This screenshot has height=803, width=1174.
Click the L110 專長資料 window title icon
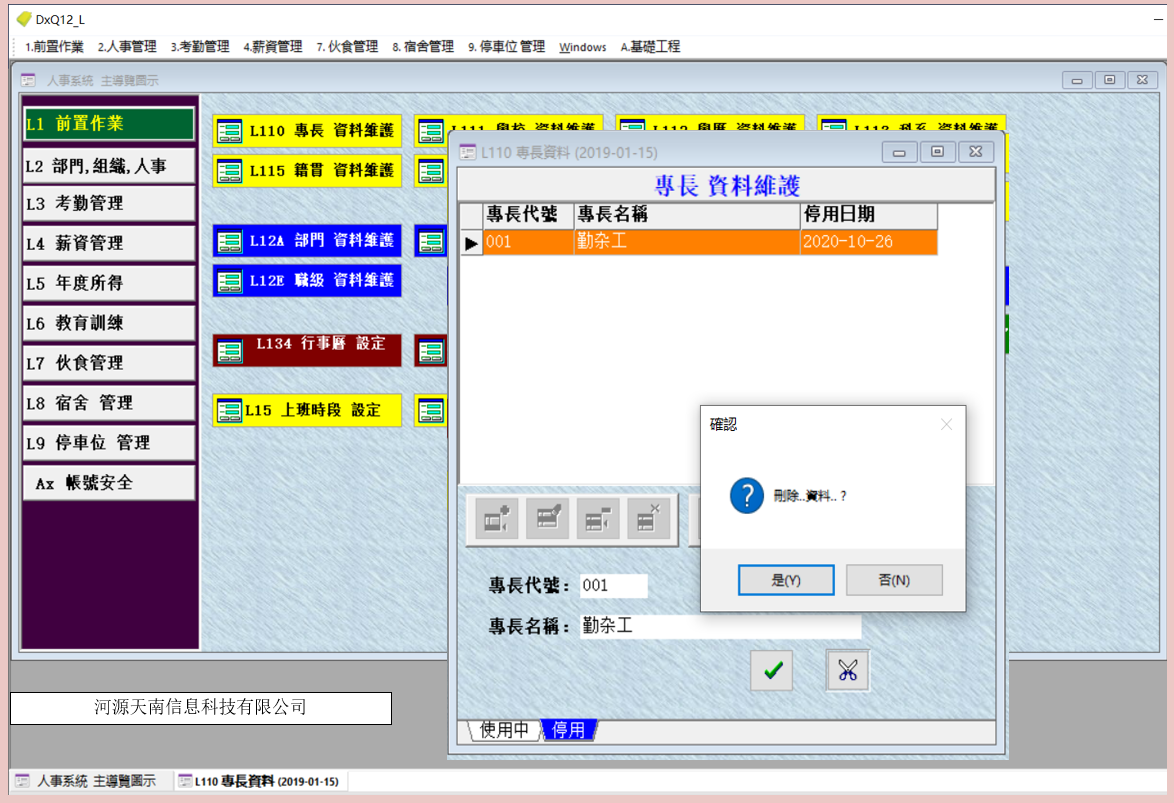(x=468, y=152)
